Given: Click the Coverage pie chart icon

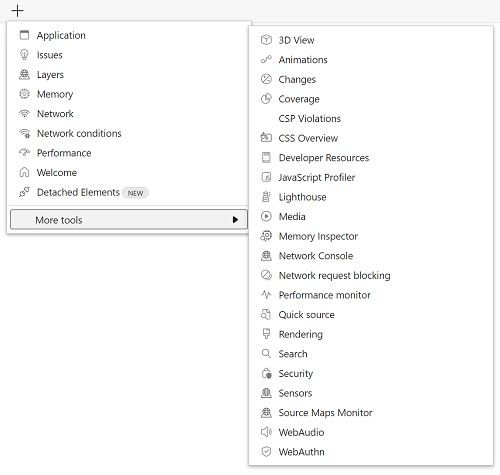Looking at the screenshot, I should [x=266, y=99].
